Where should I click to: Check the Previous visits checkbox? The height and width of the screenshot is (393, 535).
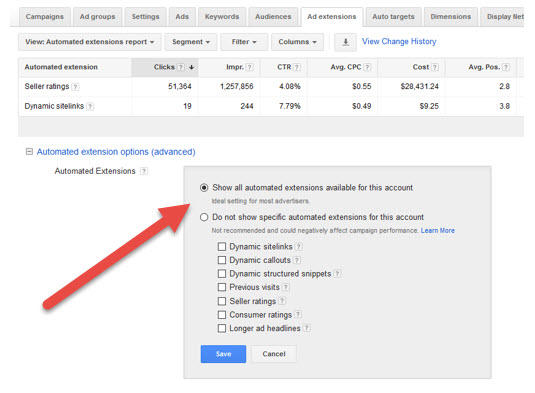222,287
